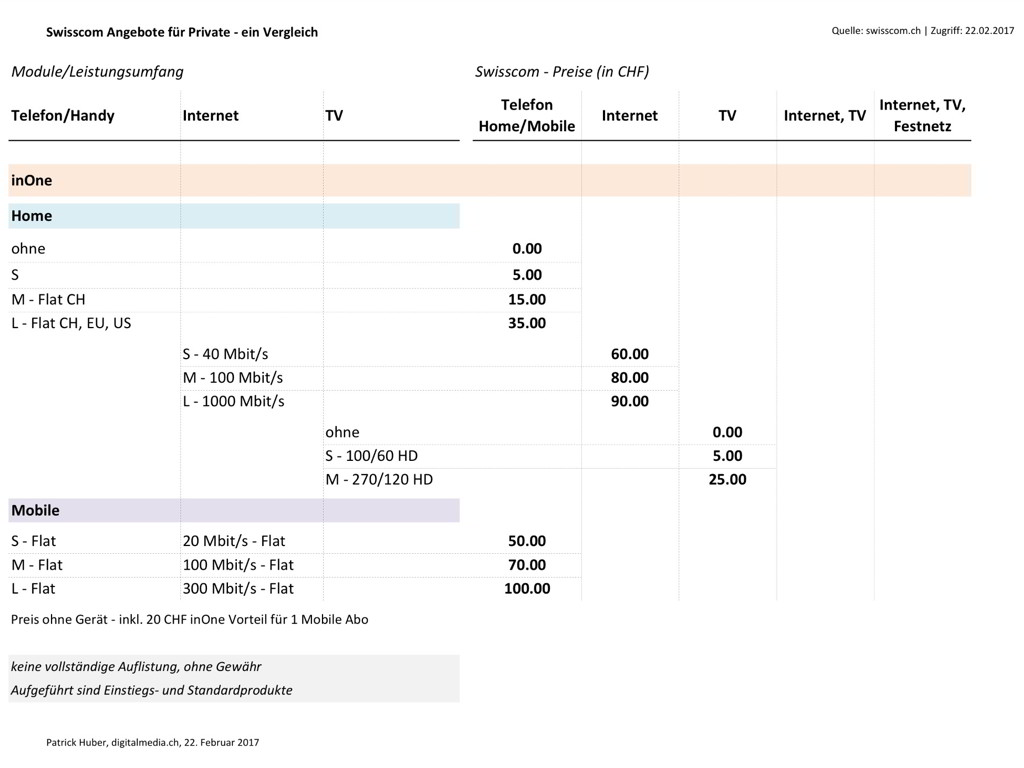This screenshot has height=768, width=1024.
Task: Select the 'M - 100 Mbit/s' internet option
Action: 233,377
